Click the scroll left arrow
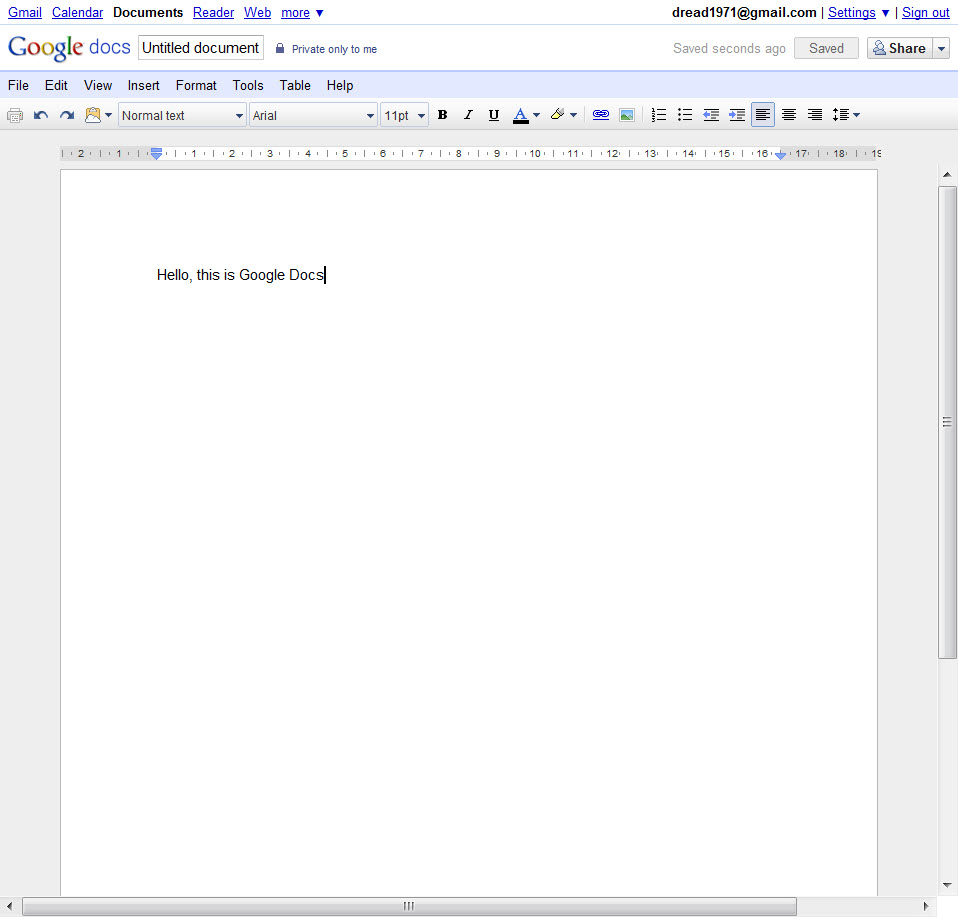This screenshot has width=958, height=917. click(x=9, y=906)
